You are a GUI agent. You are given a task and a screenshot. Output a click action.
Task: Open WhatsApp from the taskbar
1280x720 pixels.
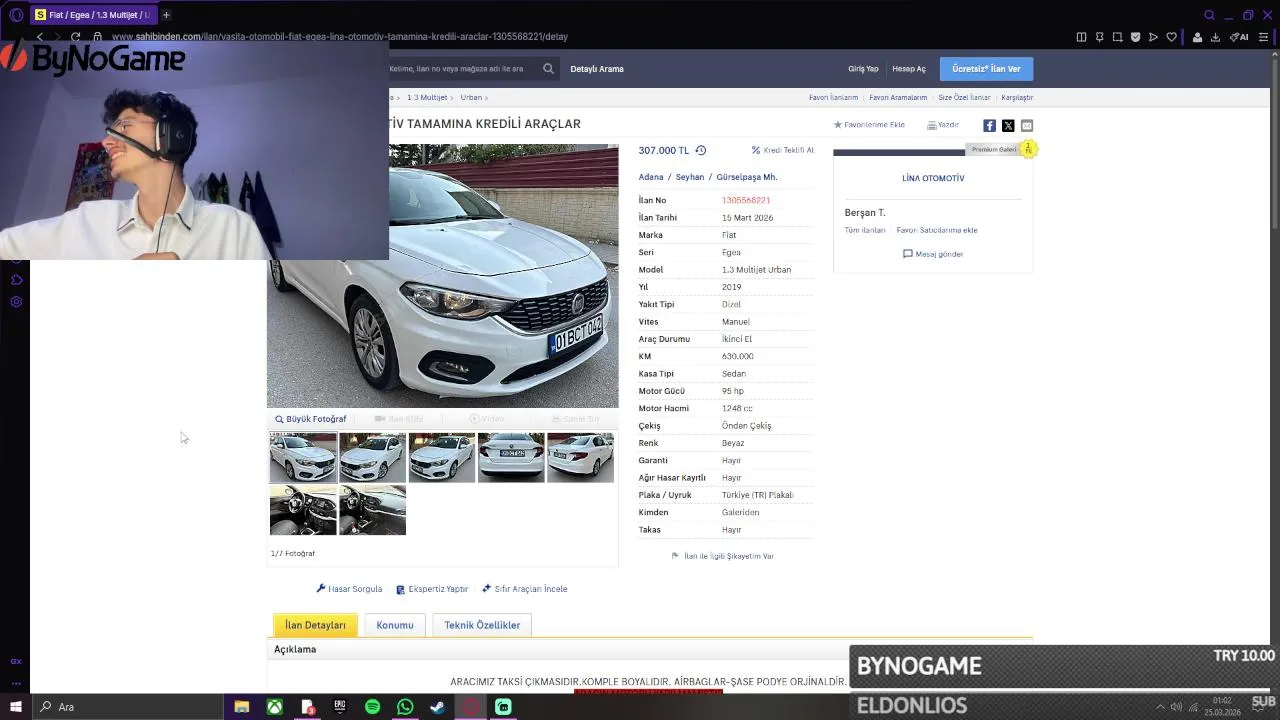pyautogui.click(x=405, y=707)
